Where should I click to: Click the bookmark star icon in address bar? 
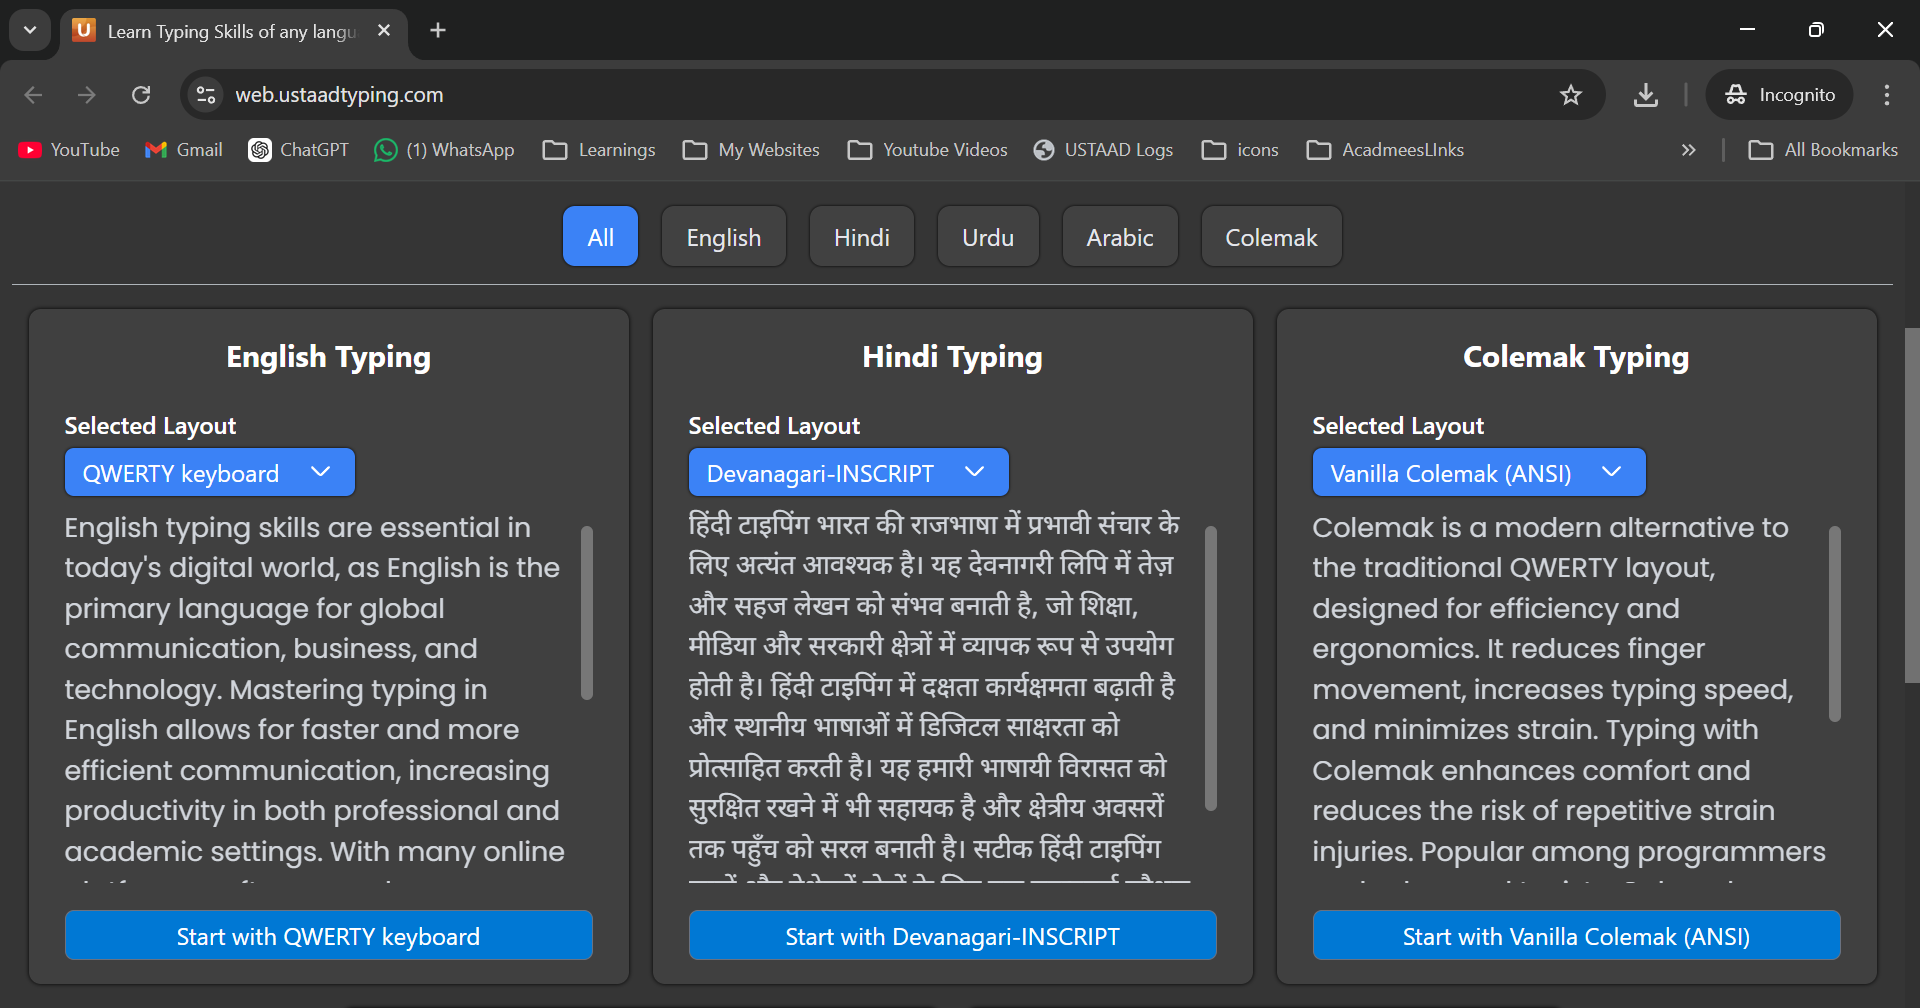[x=1570, y=95]
